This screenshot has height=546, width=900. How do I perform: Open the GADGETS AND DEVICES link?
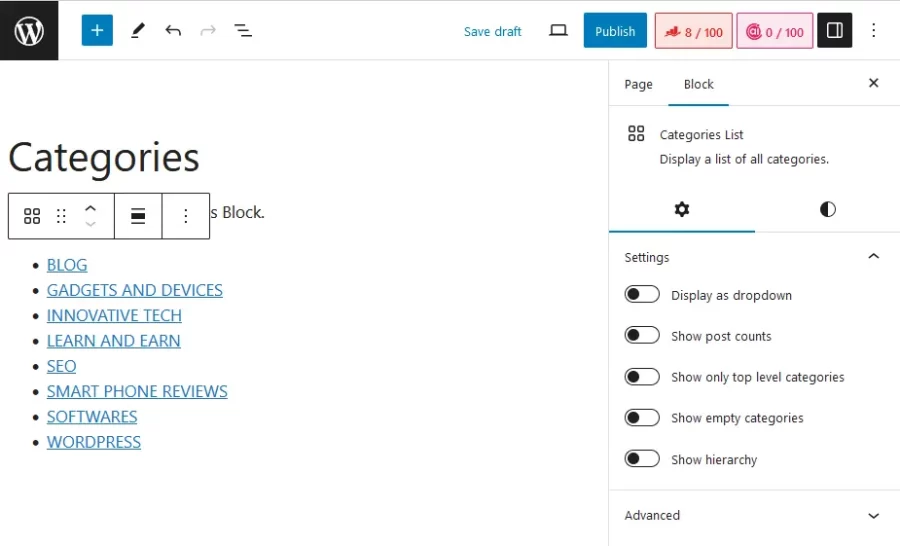tap(134, 291)
